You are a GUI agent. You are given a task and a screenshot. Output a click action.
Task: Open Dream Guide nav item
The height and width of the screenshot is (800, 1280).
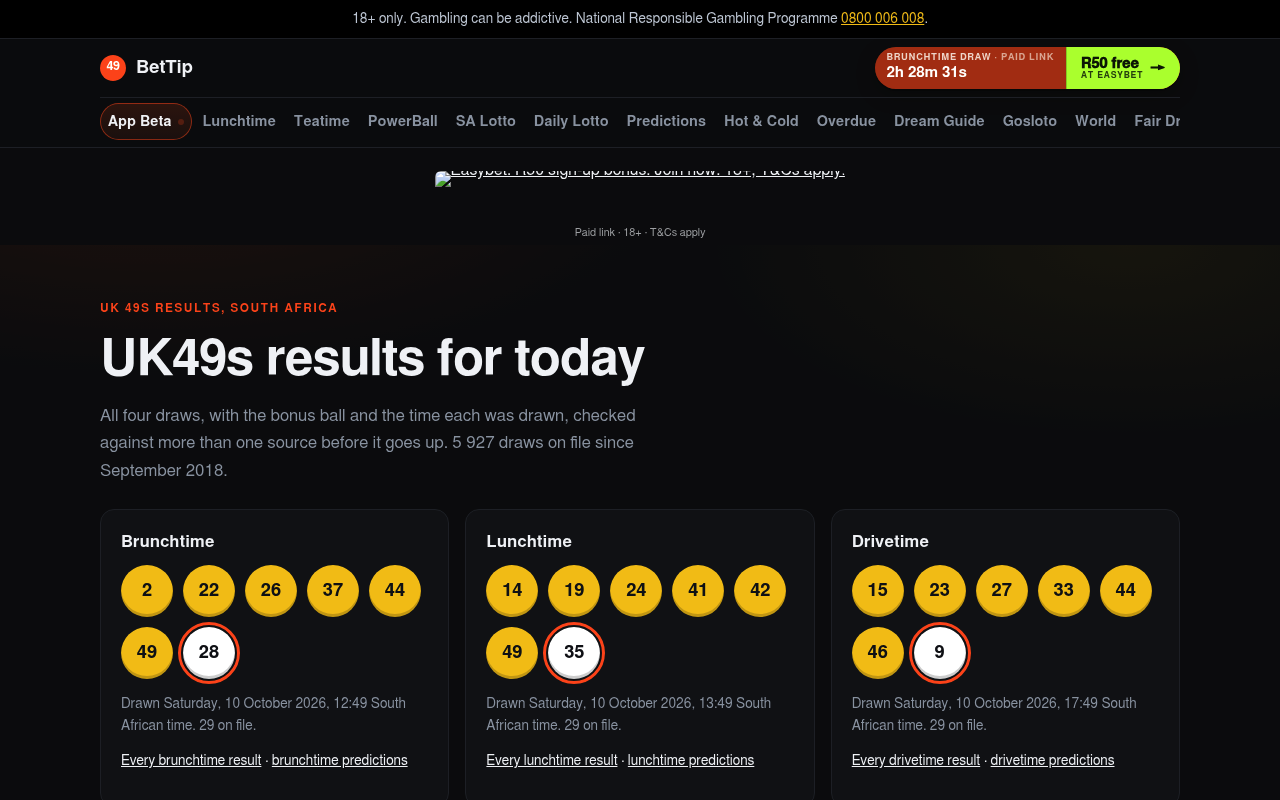point(939,121)
